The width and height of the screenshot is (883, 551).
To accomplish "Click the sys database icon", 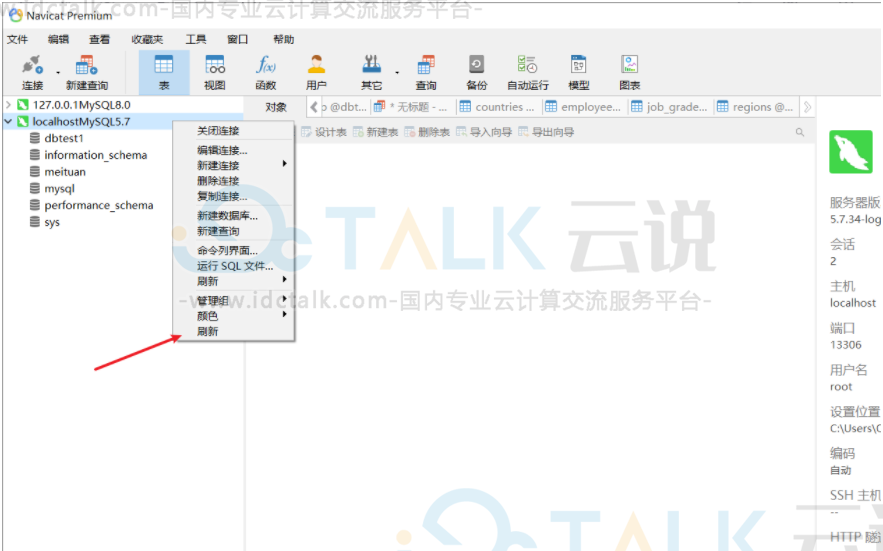I will [35, 222].
